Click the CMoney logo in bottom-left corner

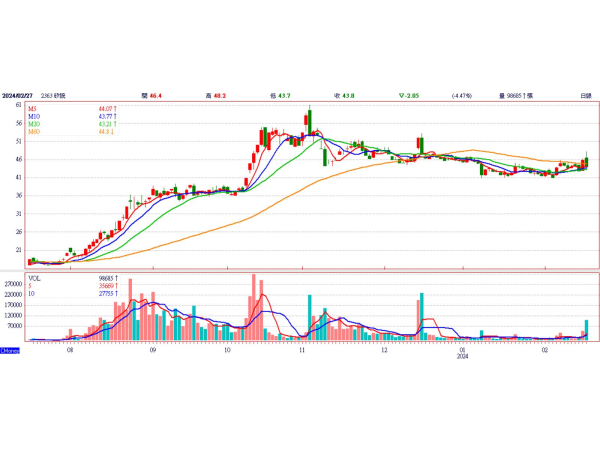pyautogui.click(x=10, y=350)
